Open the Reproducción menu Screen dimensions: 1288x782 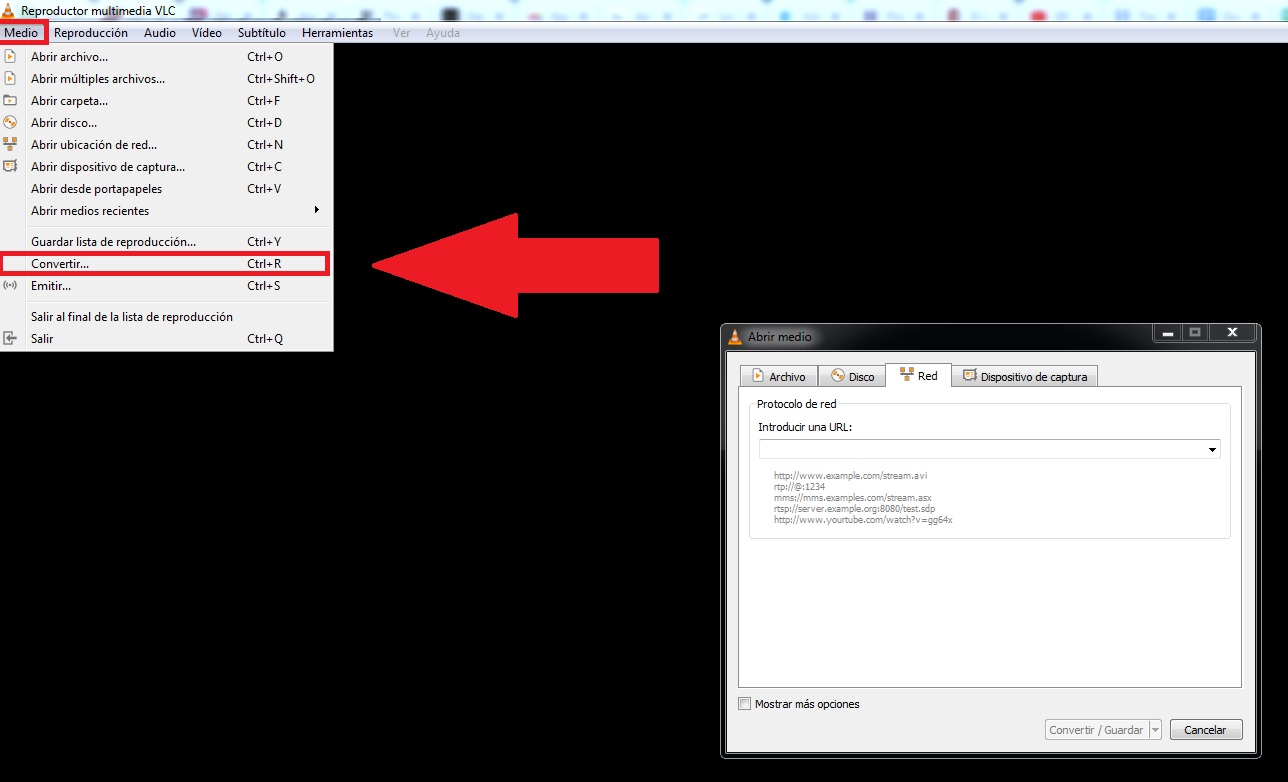pyautogui.click(x=91, y=33)
